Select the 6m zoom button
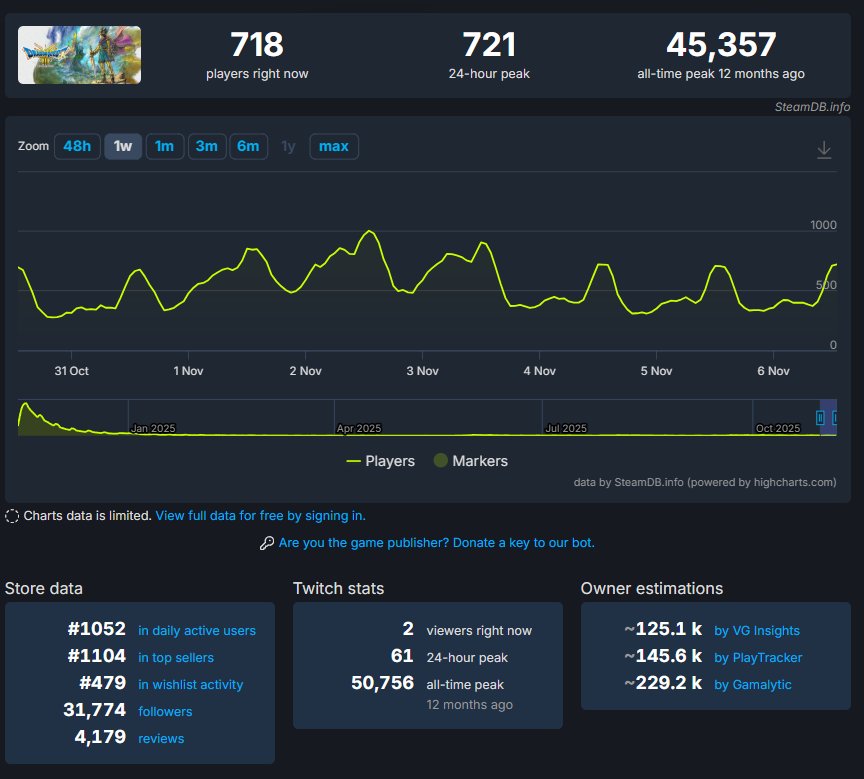864x779 pixels. [x=248, y=147]
